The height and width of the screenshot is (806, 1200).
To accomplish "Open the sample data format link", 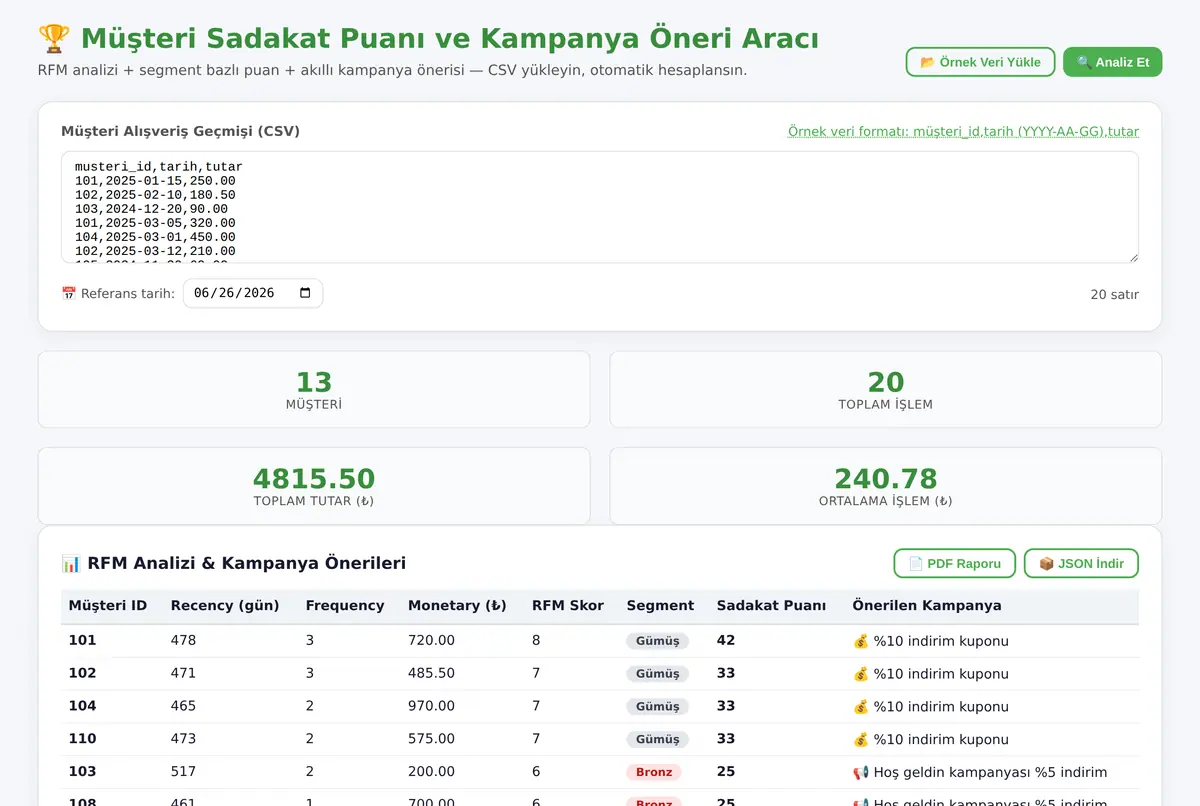I will click(x=963, y=131).
